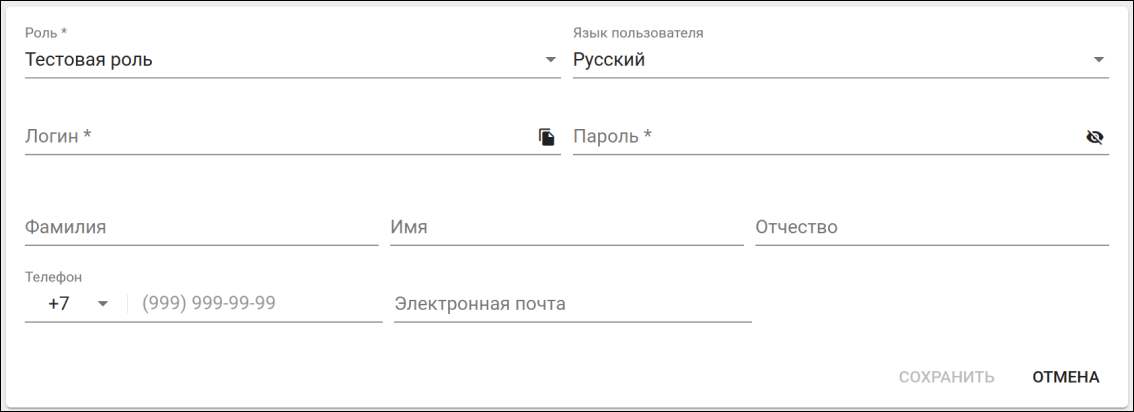Click the 'Язык пользователя' field label

point(638,33)
